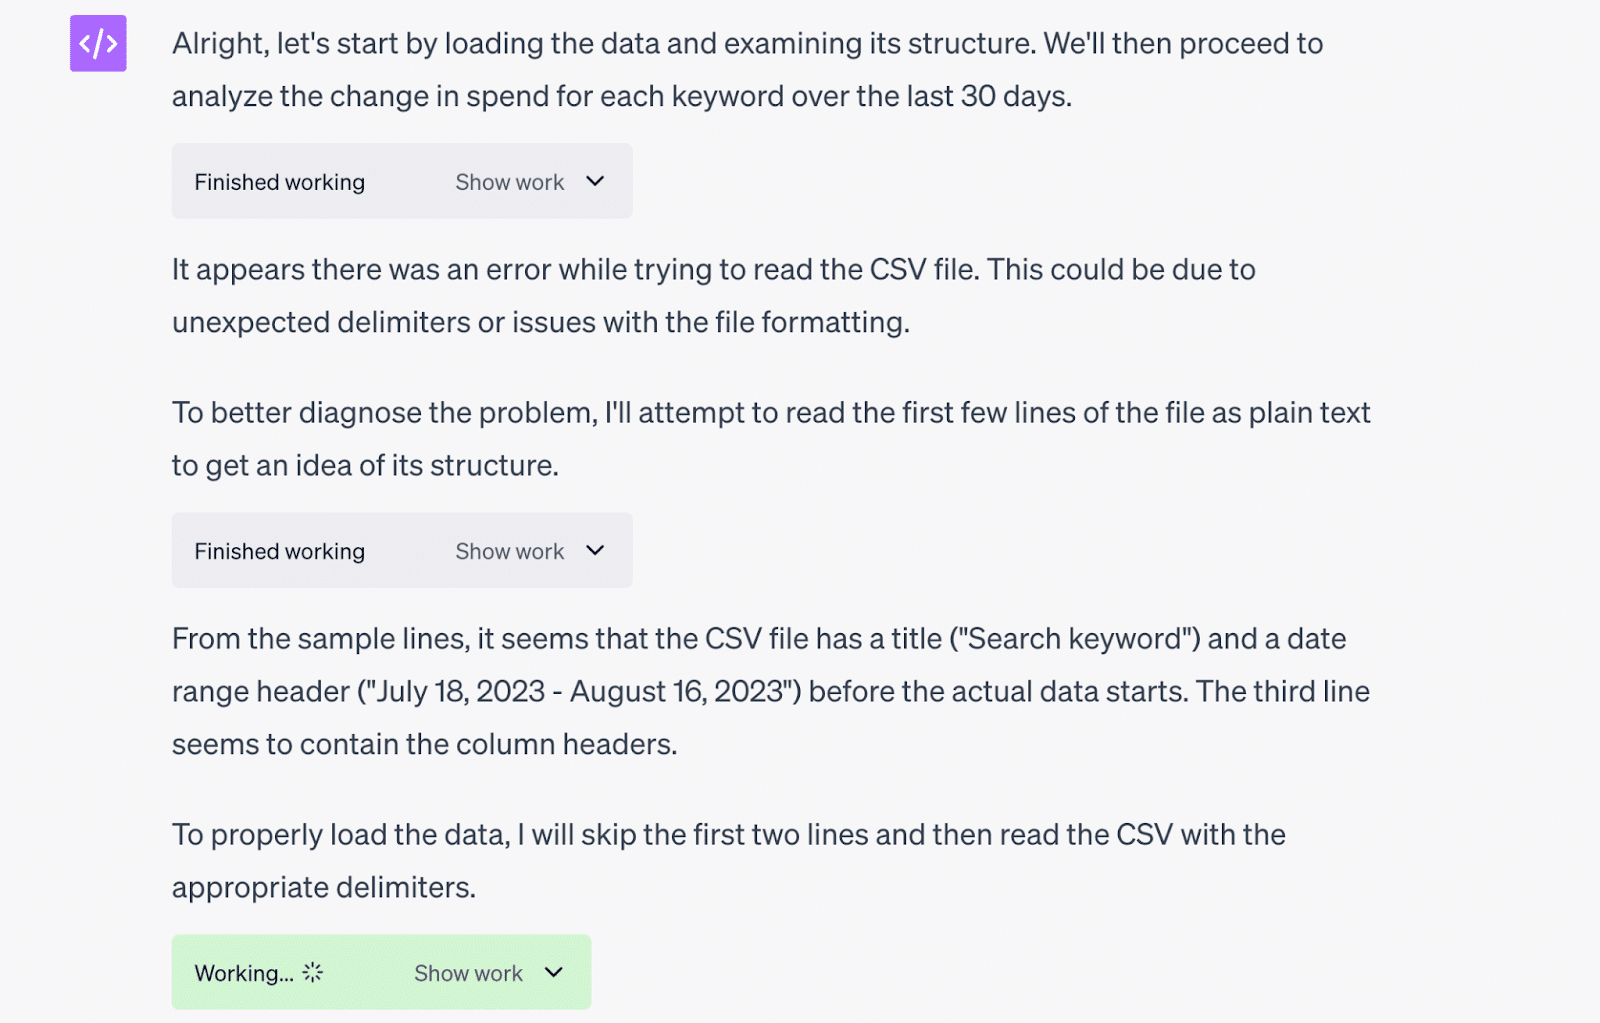Click the purple code interpreter avatar icon

[98, 43]
